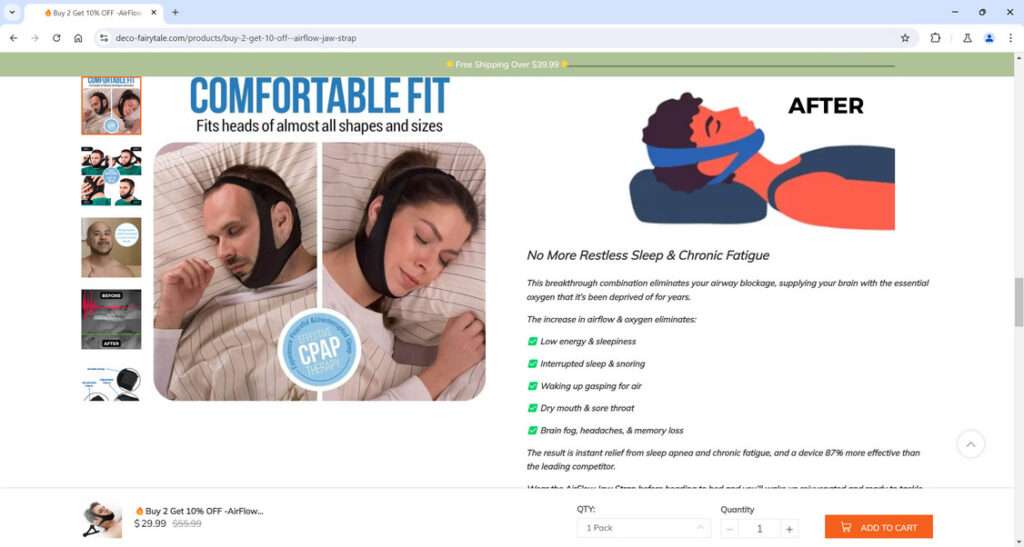Go to the browser home page
Image resolution: width=1024 pixels, height=547 pixels.
(x=78, y=38)
